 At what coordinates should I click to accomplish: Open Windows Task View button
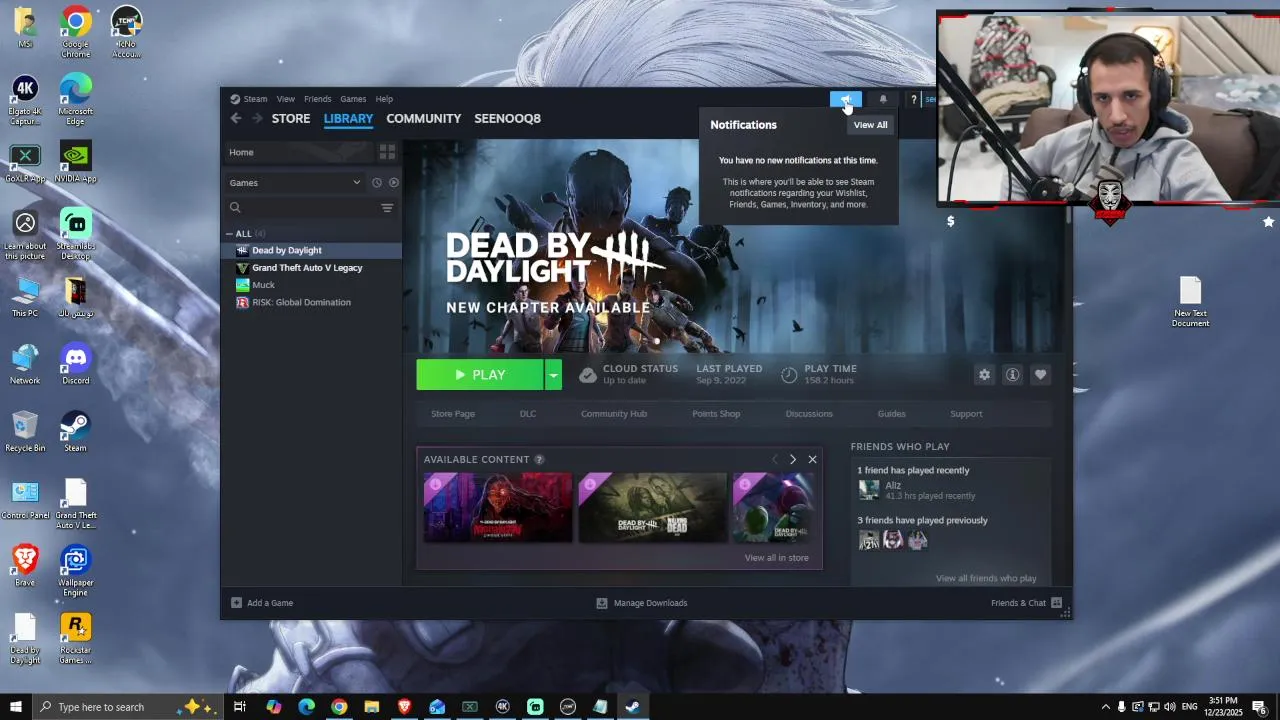point(240,707)
